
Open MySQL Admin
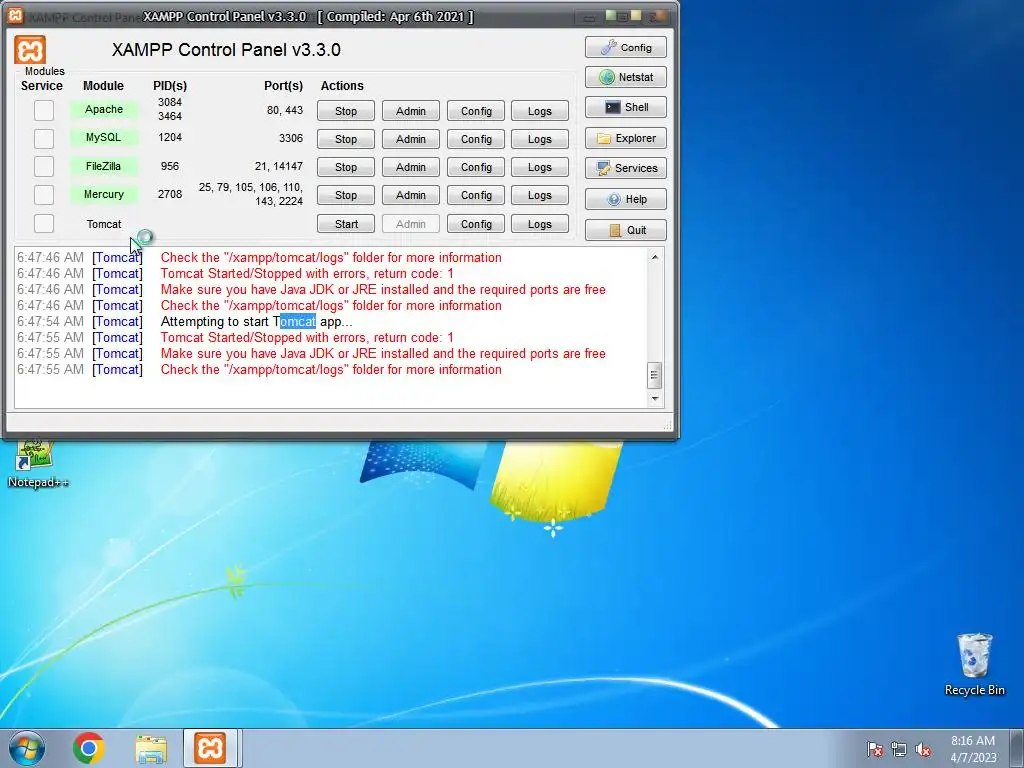[411, 139]
